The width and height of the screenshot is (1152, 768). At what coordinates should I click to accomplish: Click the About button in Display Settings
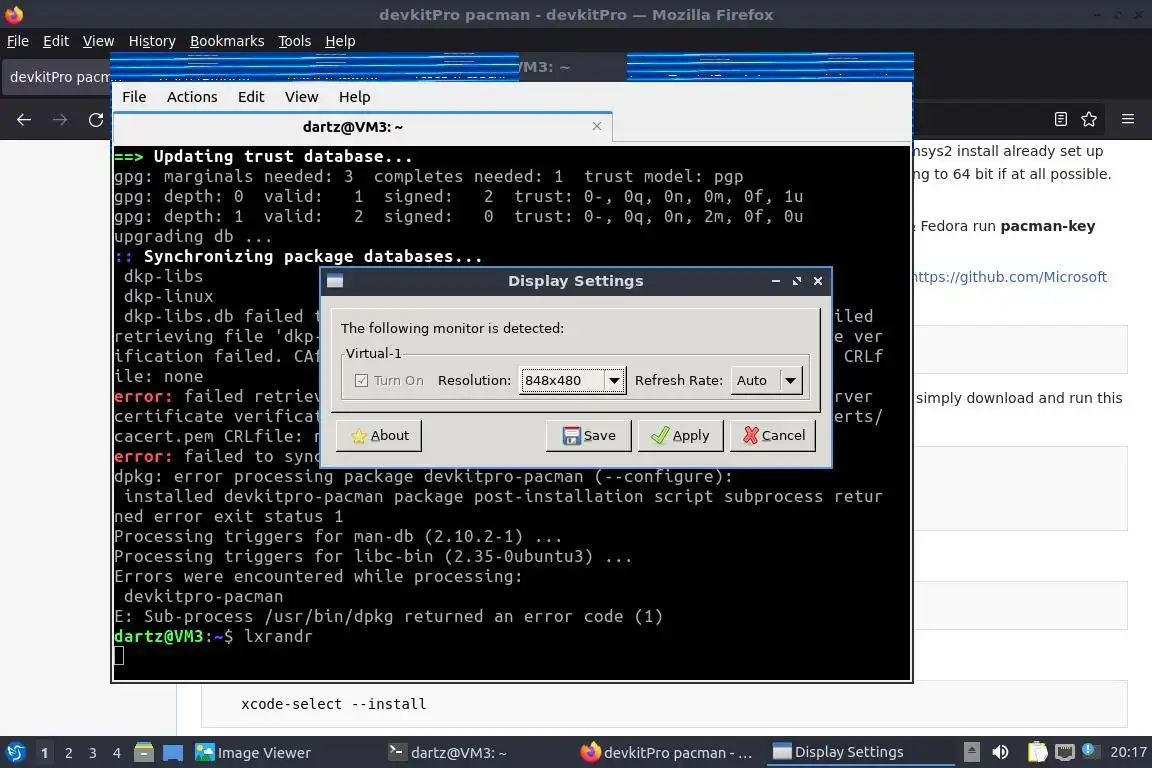pyautogui.click(x=379, y=435)
